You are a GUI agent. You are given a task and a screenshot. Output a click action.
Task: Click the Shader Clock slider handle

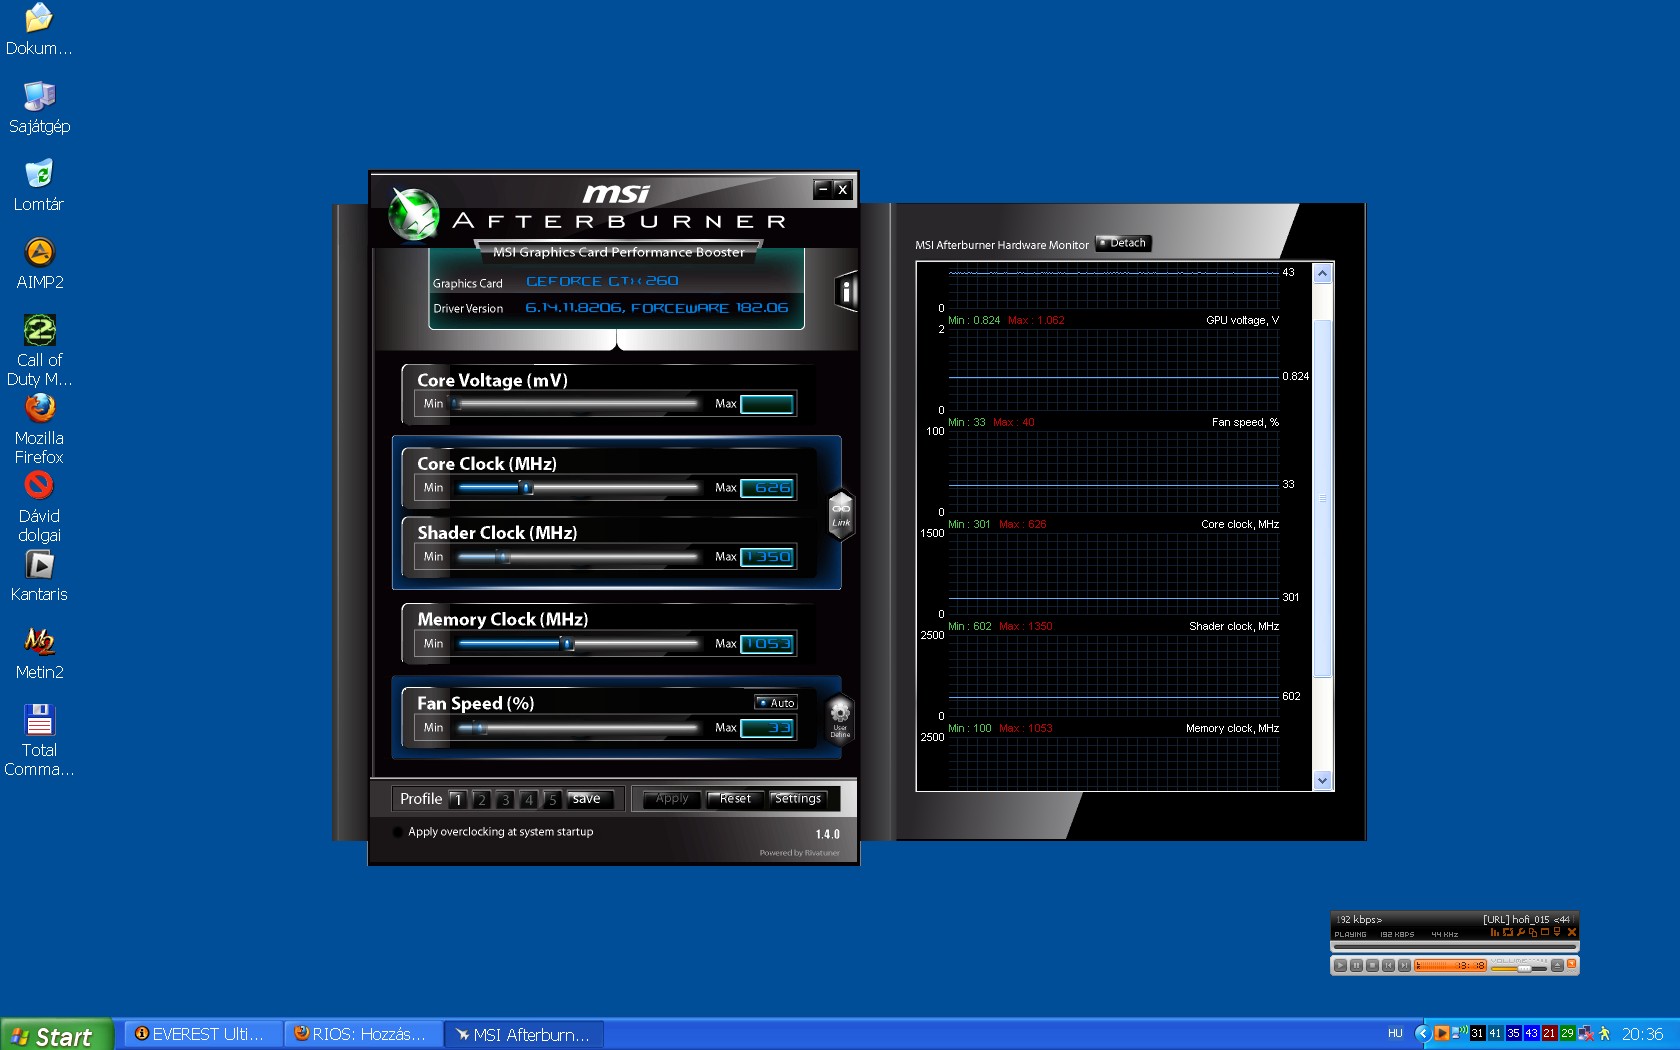[504, 557]
